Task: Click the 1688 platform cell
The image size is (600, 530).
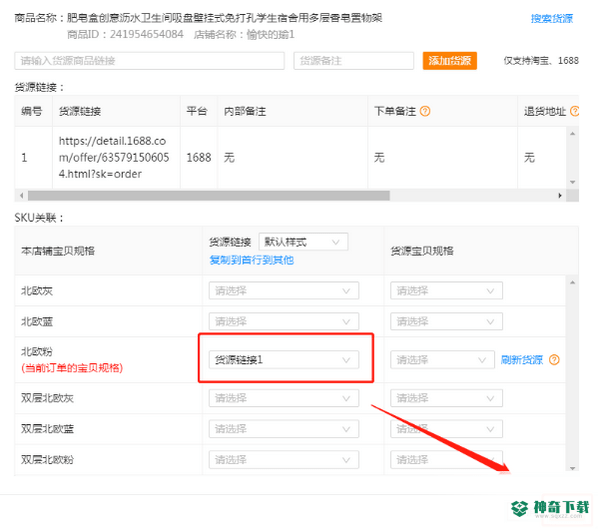Action: pos(199,158)
